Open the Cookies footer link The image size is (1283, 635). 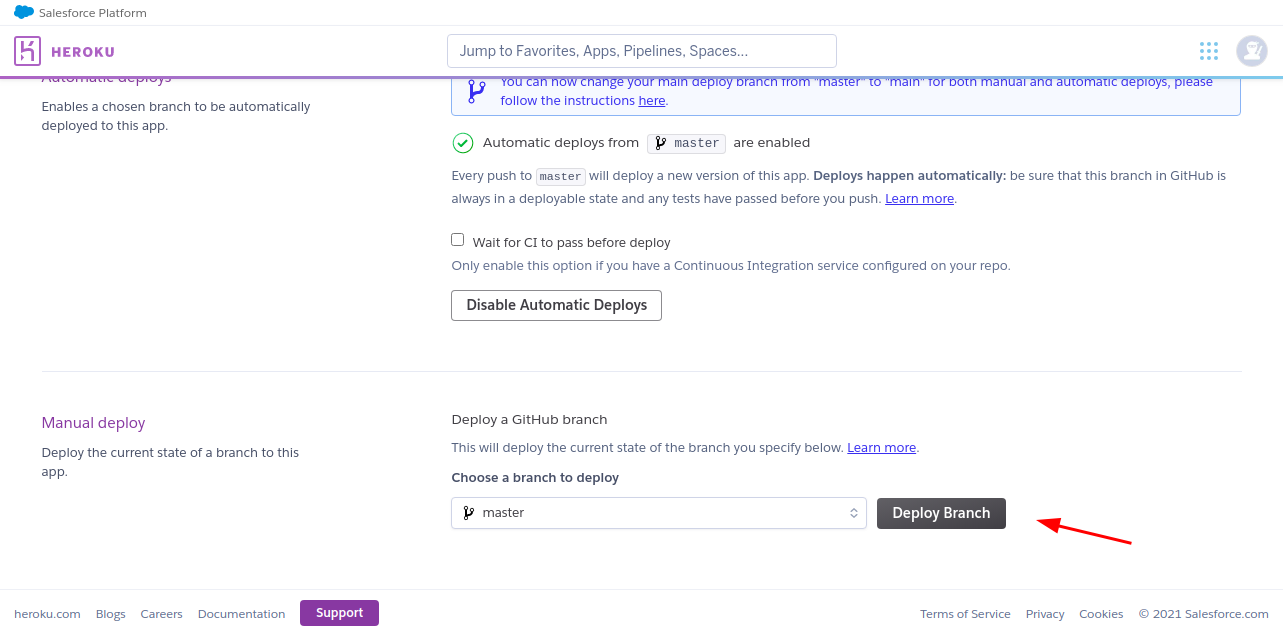point(1100,614)
